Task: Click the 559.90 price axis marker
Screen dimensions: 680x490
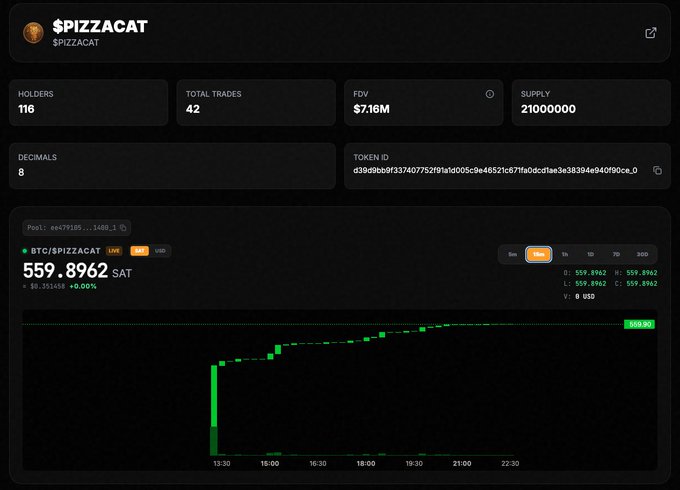Action: 639,324
